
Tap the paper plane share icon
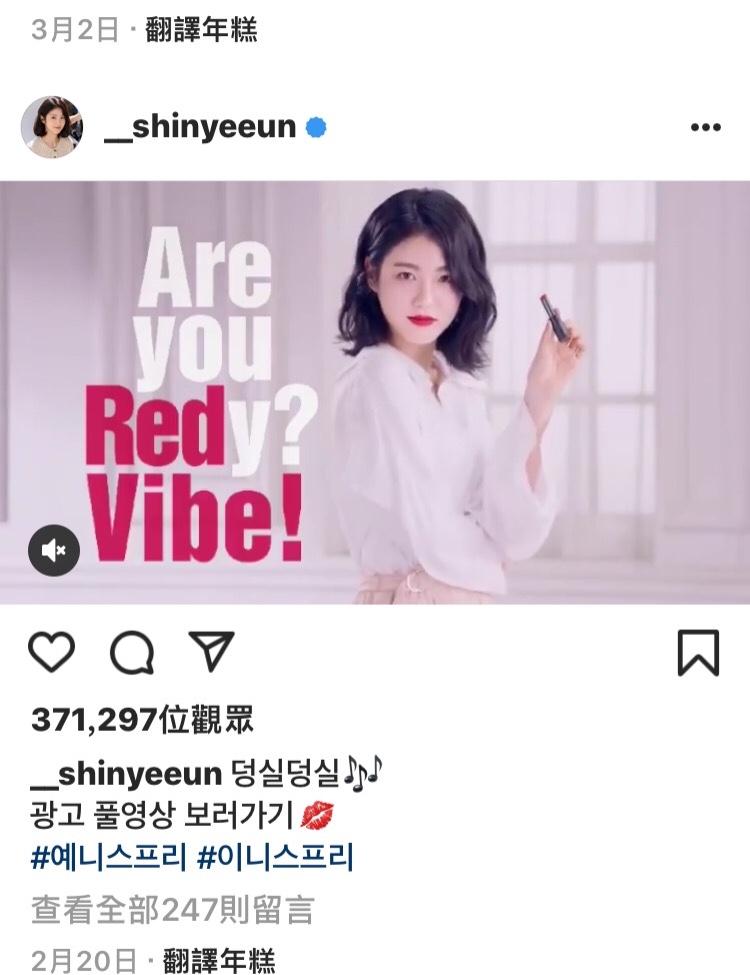click(x=211, y=650)
